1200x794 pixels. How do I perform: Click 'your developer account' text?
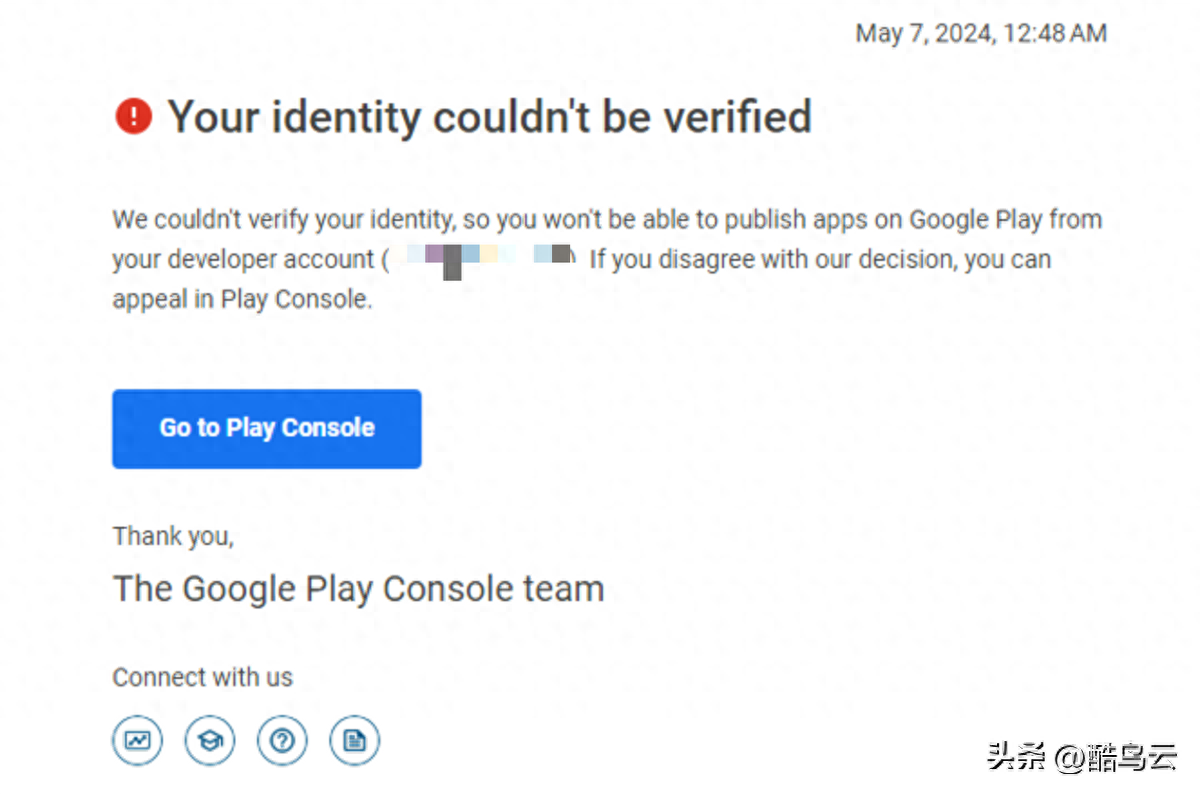click(242, 259)
